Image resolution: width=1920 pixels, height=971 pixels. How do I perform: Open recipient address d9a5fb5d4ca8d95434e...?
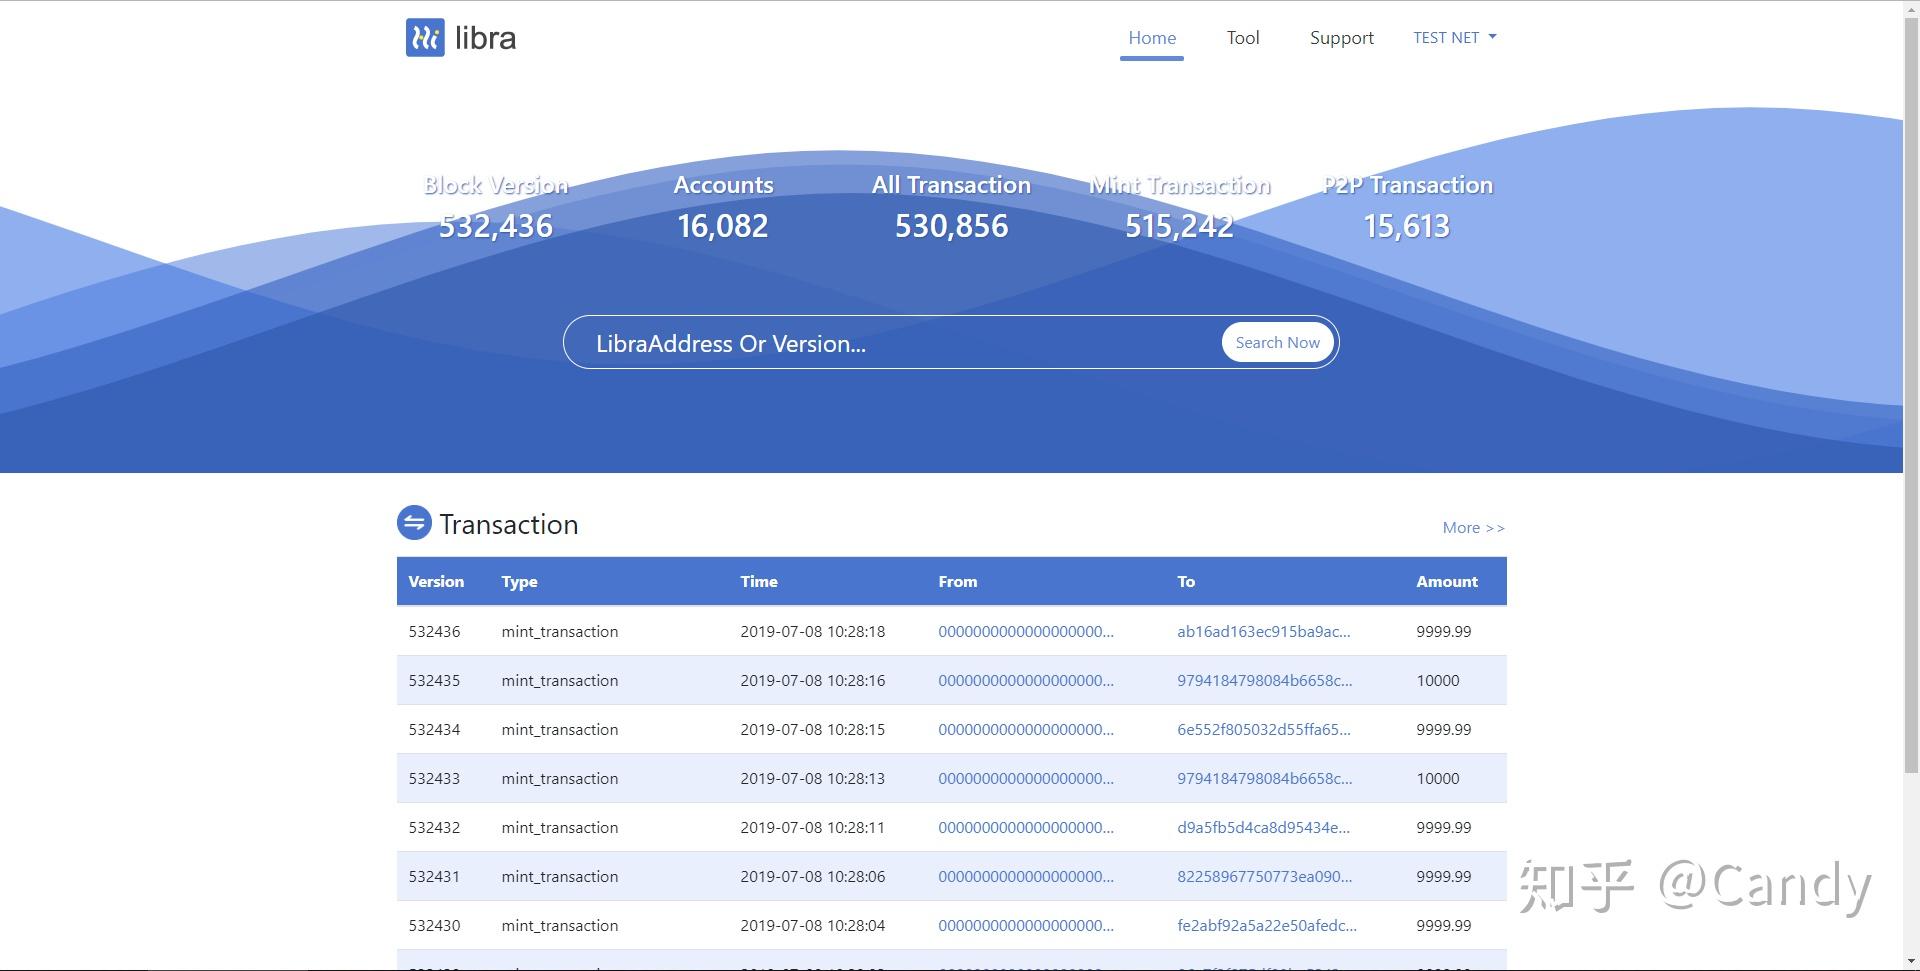tap(1263, 828)
